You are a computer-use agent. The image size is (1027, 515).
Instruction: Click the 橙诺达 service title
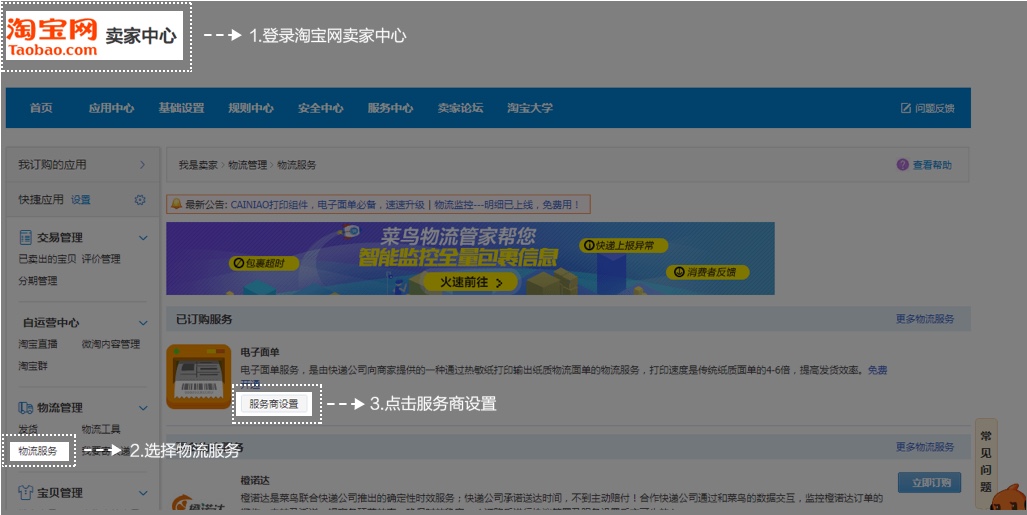coord(255,480)
